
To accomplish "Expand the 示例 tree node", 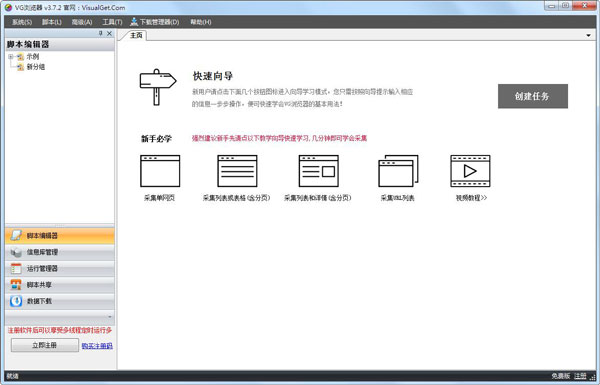I will pos(11,57).
